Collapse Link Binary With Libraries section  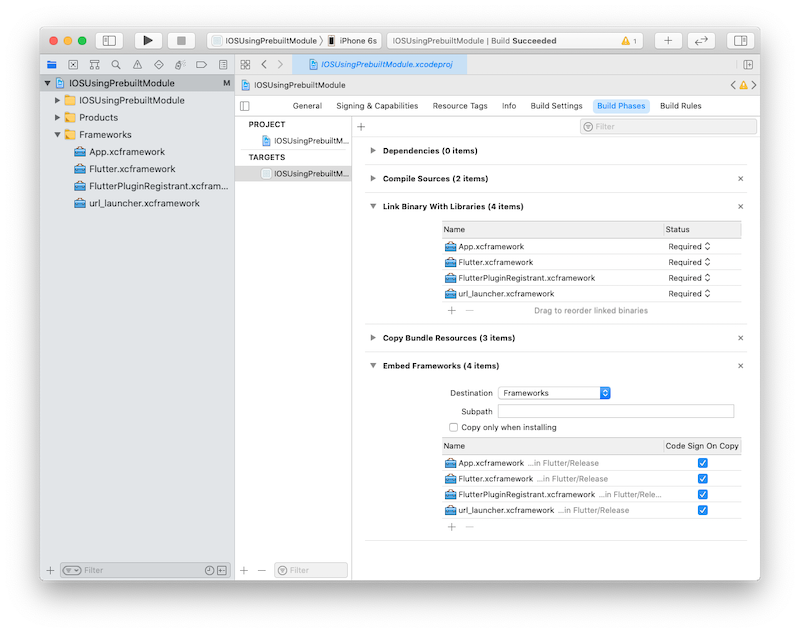[373, 206]
